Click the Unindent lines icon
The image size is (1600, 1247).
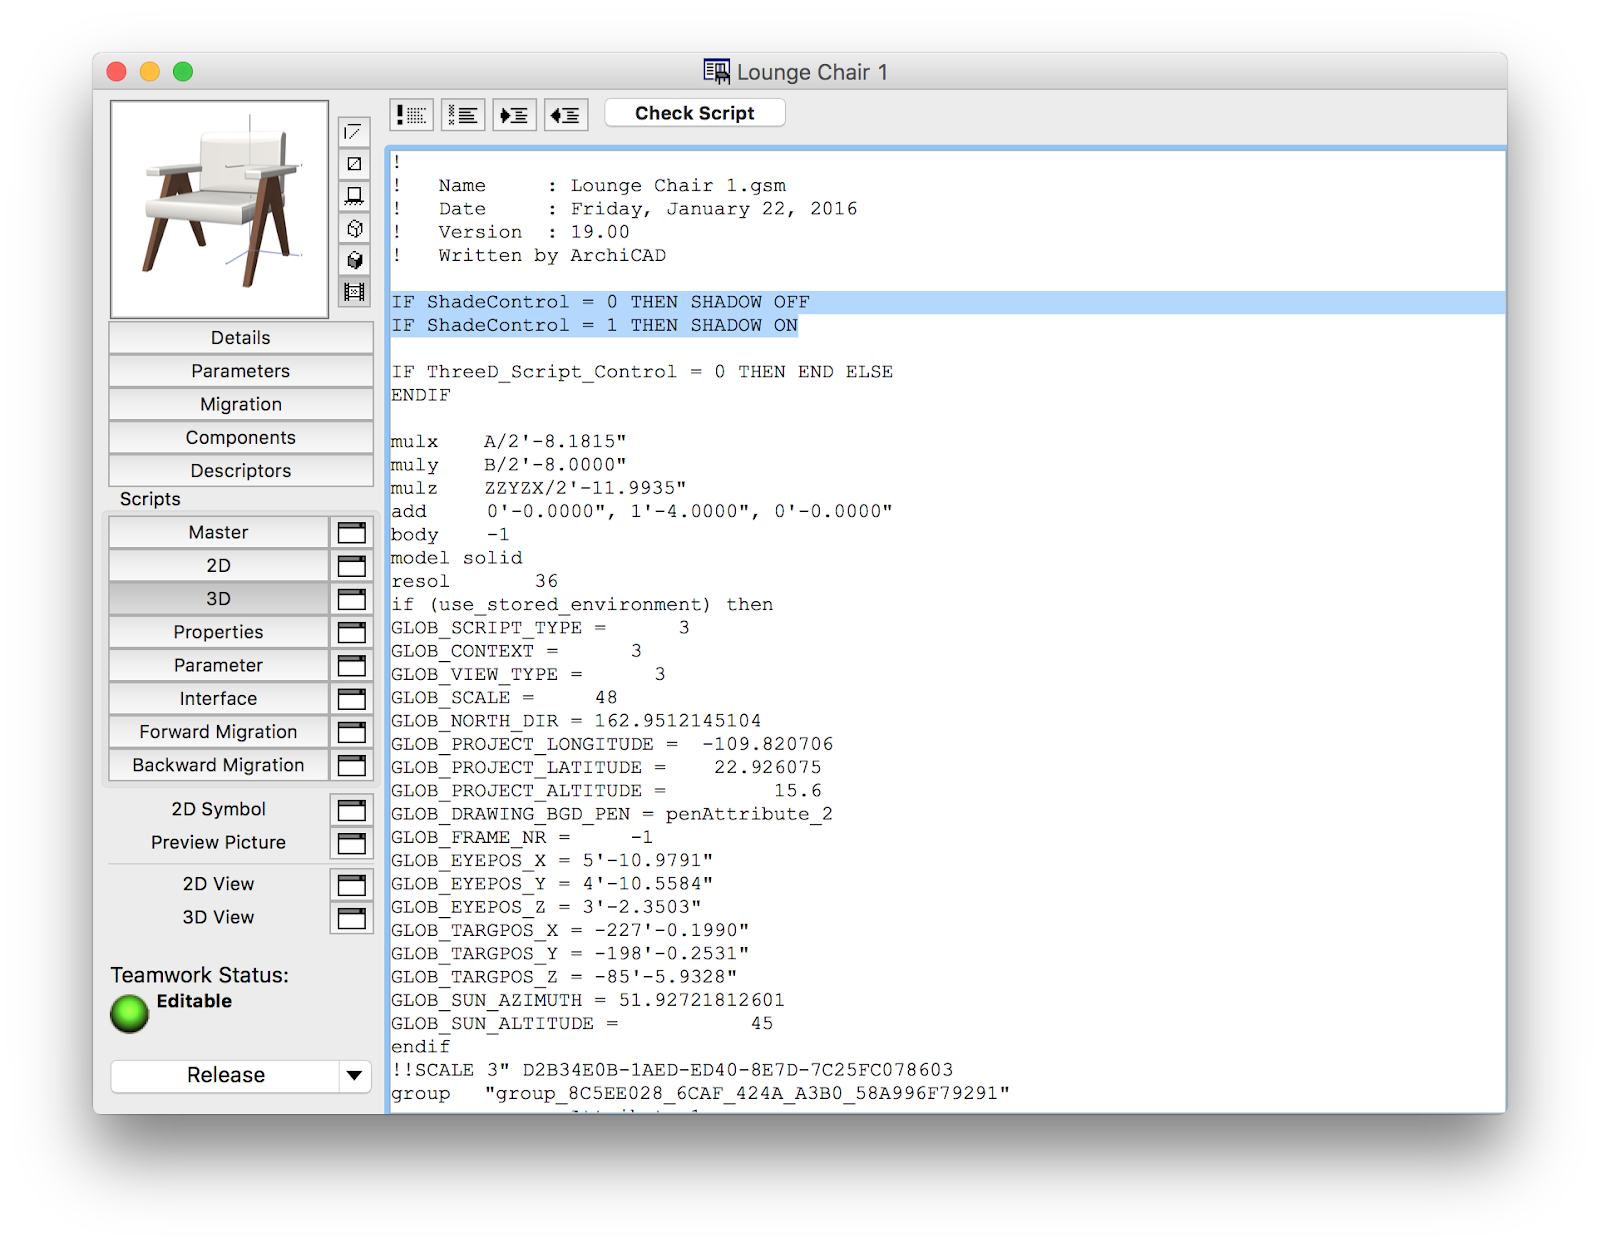click(566, 115)
